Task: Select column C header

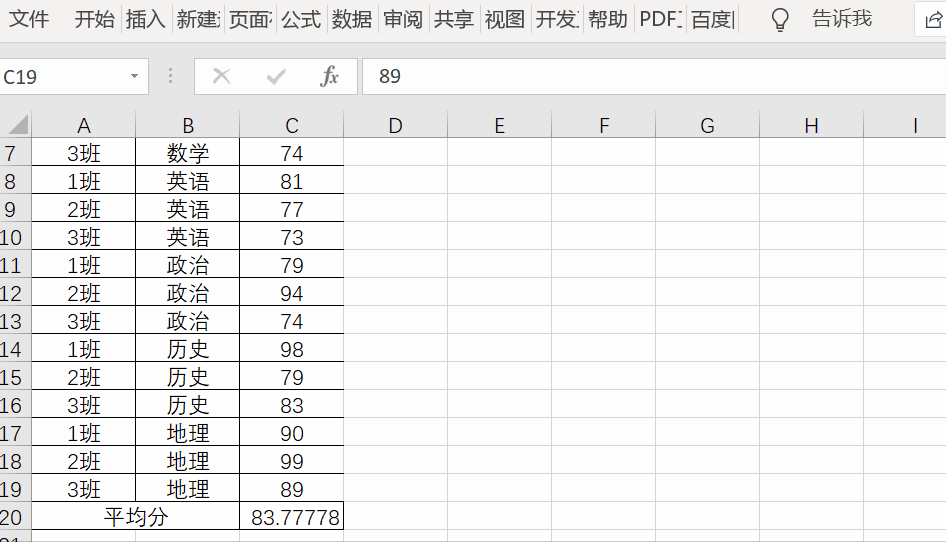Action: 292,125
